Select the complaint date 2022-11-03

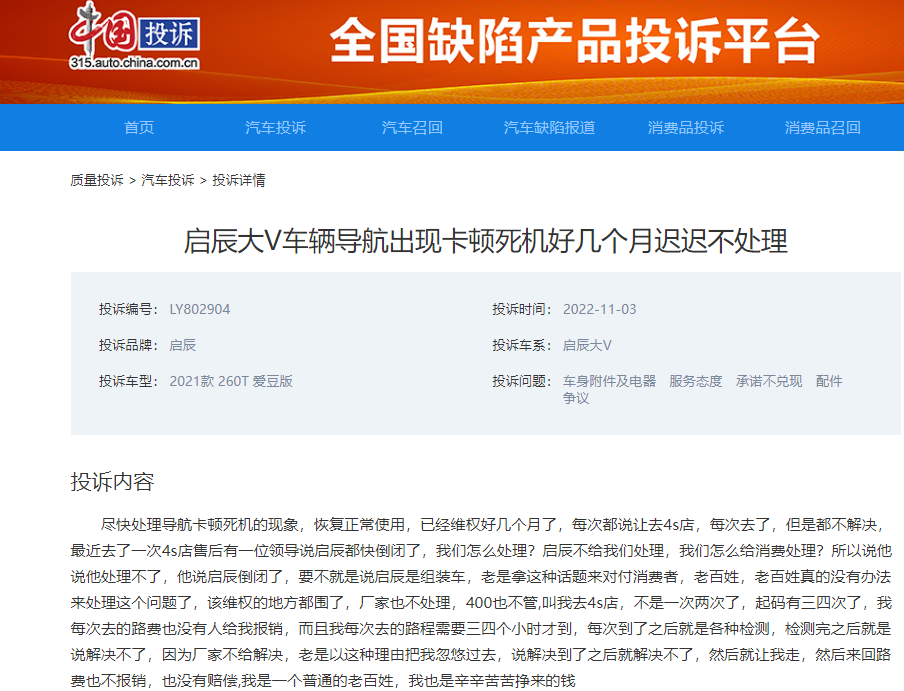600,309
